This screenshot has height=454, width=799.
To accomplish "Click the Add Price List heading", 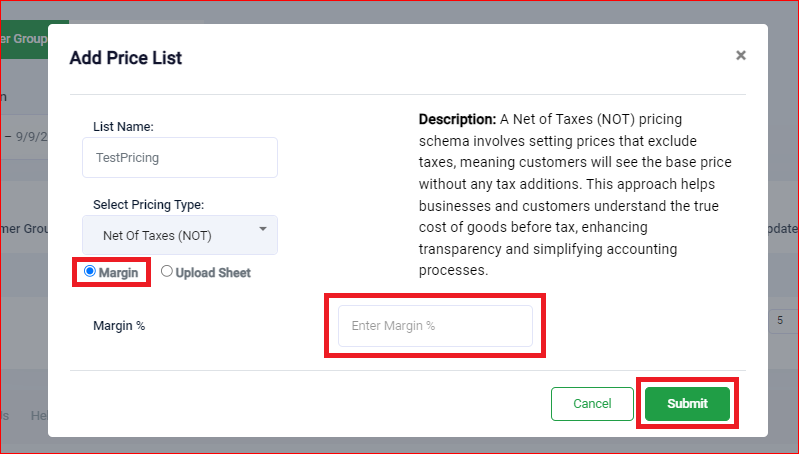I will point(126,58).
